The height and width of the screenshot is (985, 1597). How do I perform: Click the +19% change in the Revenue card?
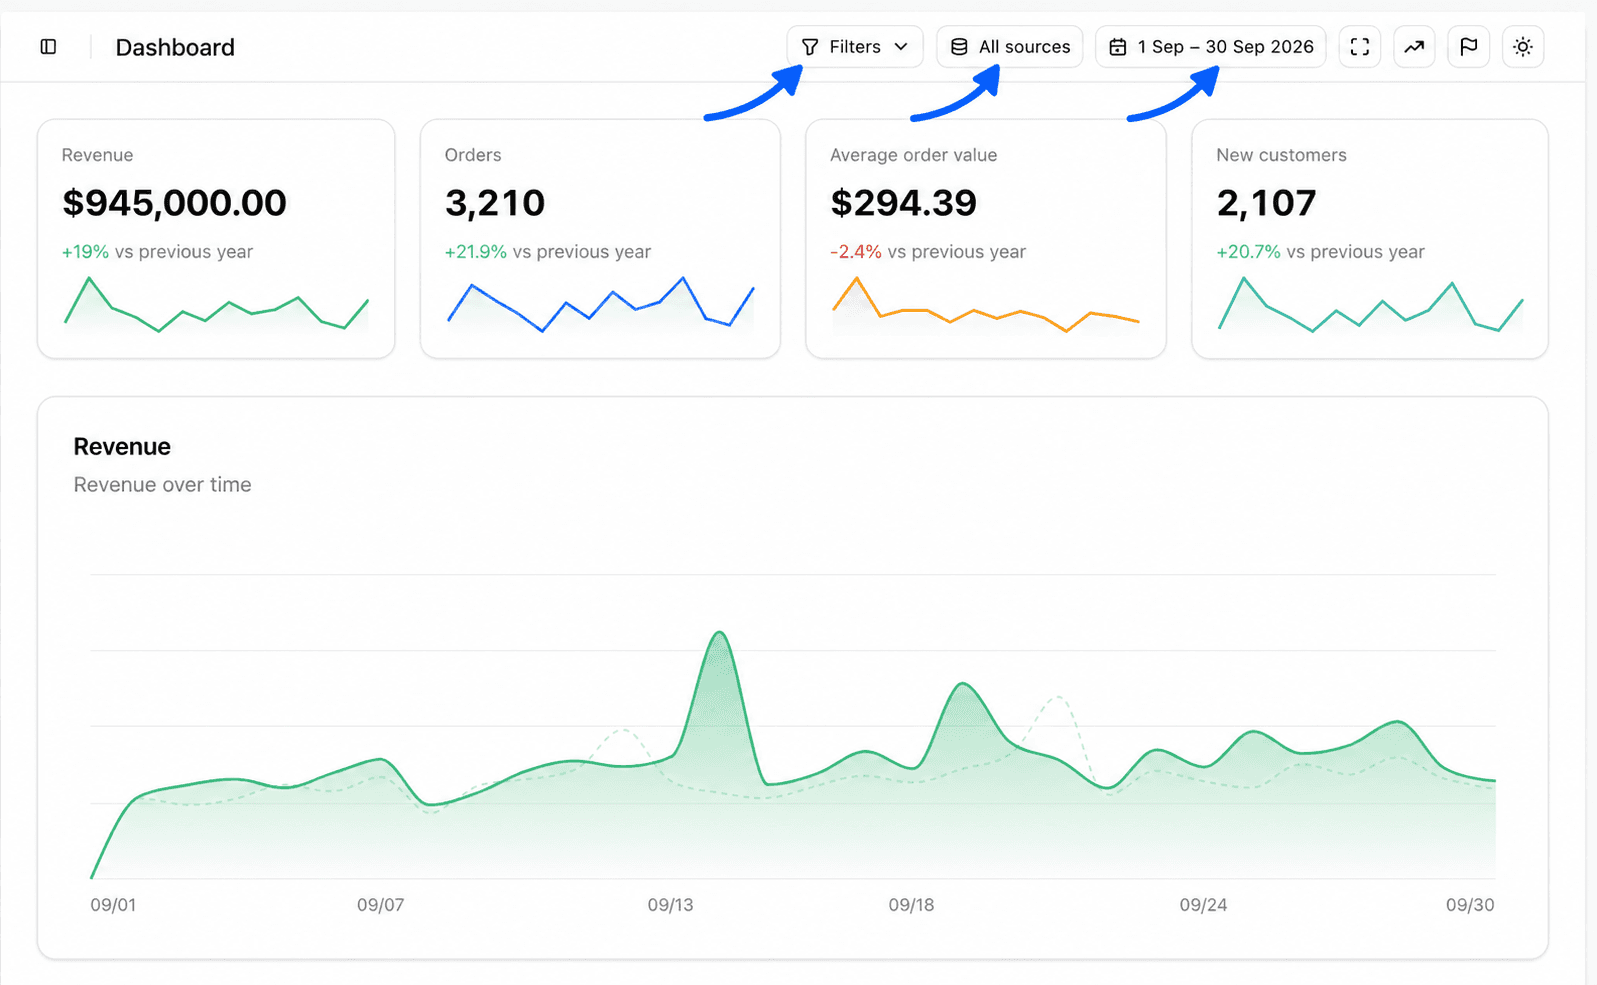click(x=85, y=252)
